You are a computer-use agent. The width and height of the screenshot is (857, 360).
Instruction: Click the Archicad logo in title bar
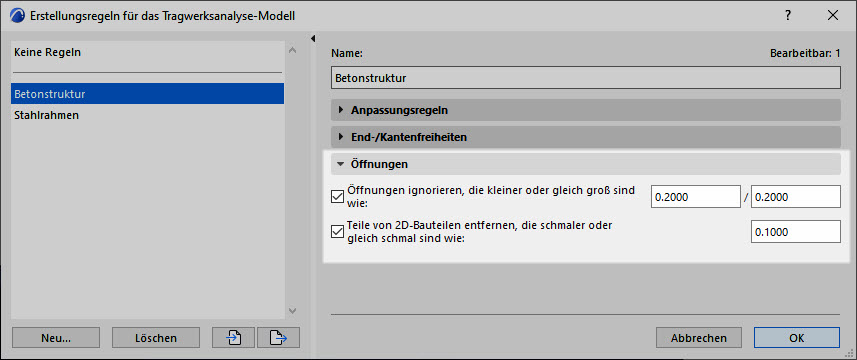(x=17, y=16)
